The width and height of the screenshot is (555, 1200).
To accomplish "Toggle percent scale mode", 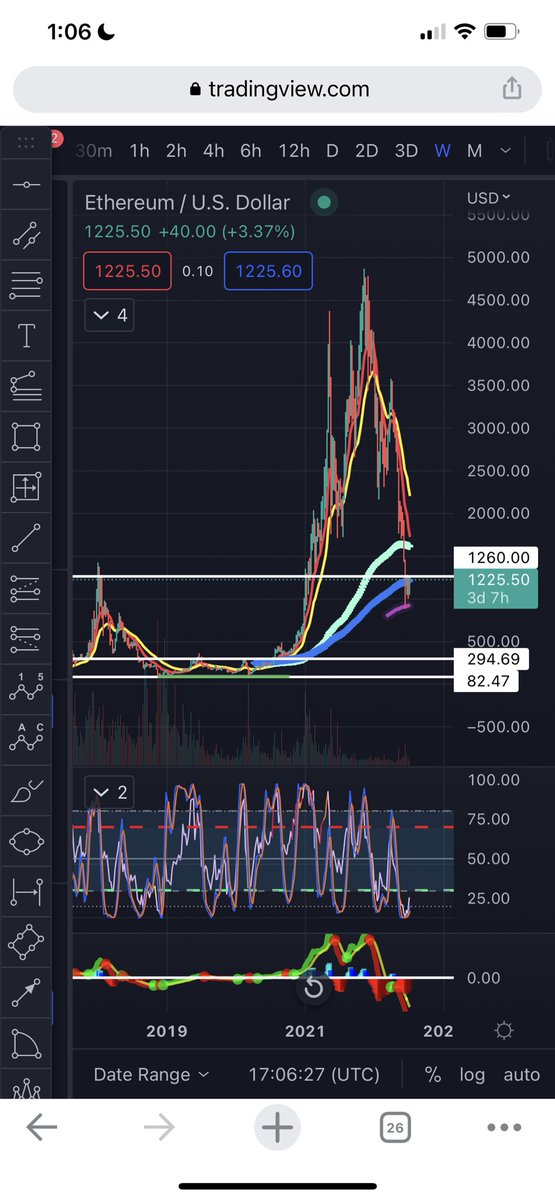I will pos(433,1075).
